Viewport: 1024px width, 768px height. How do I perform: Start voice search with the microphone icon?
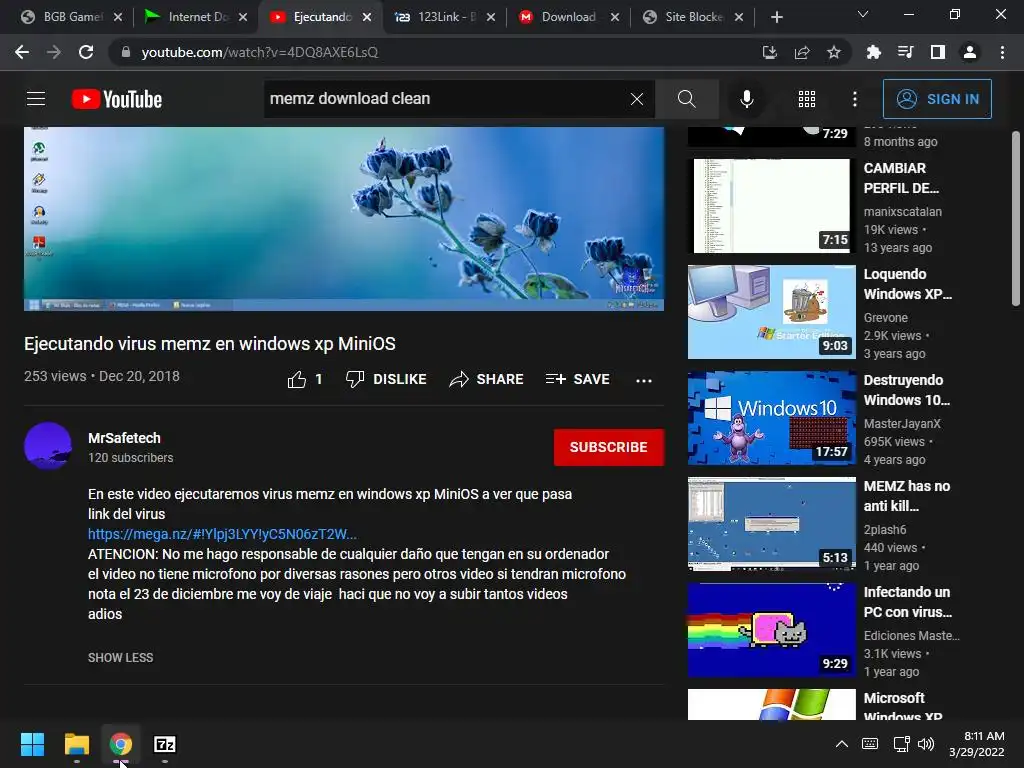746,99
